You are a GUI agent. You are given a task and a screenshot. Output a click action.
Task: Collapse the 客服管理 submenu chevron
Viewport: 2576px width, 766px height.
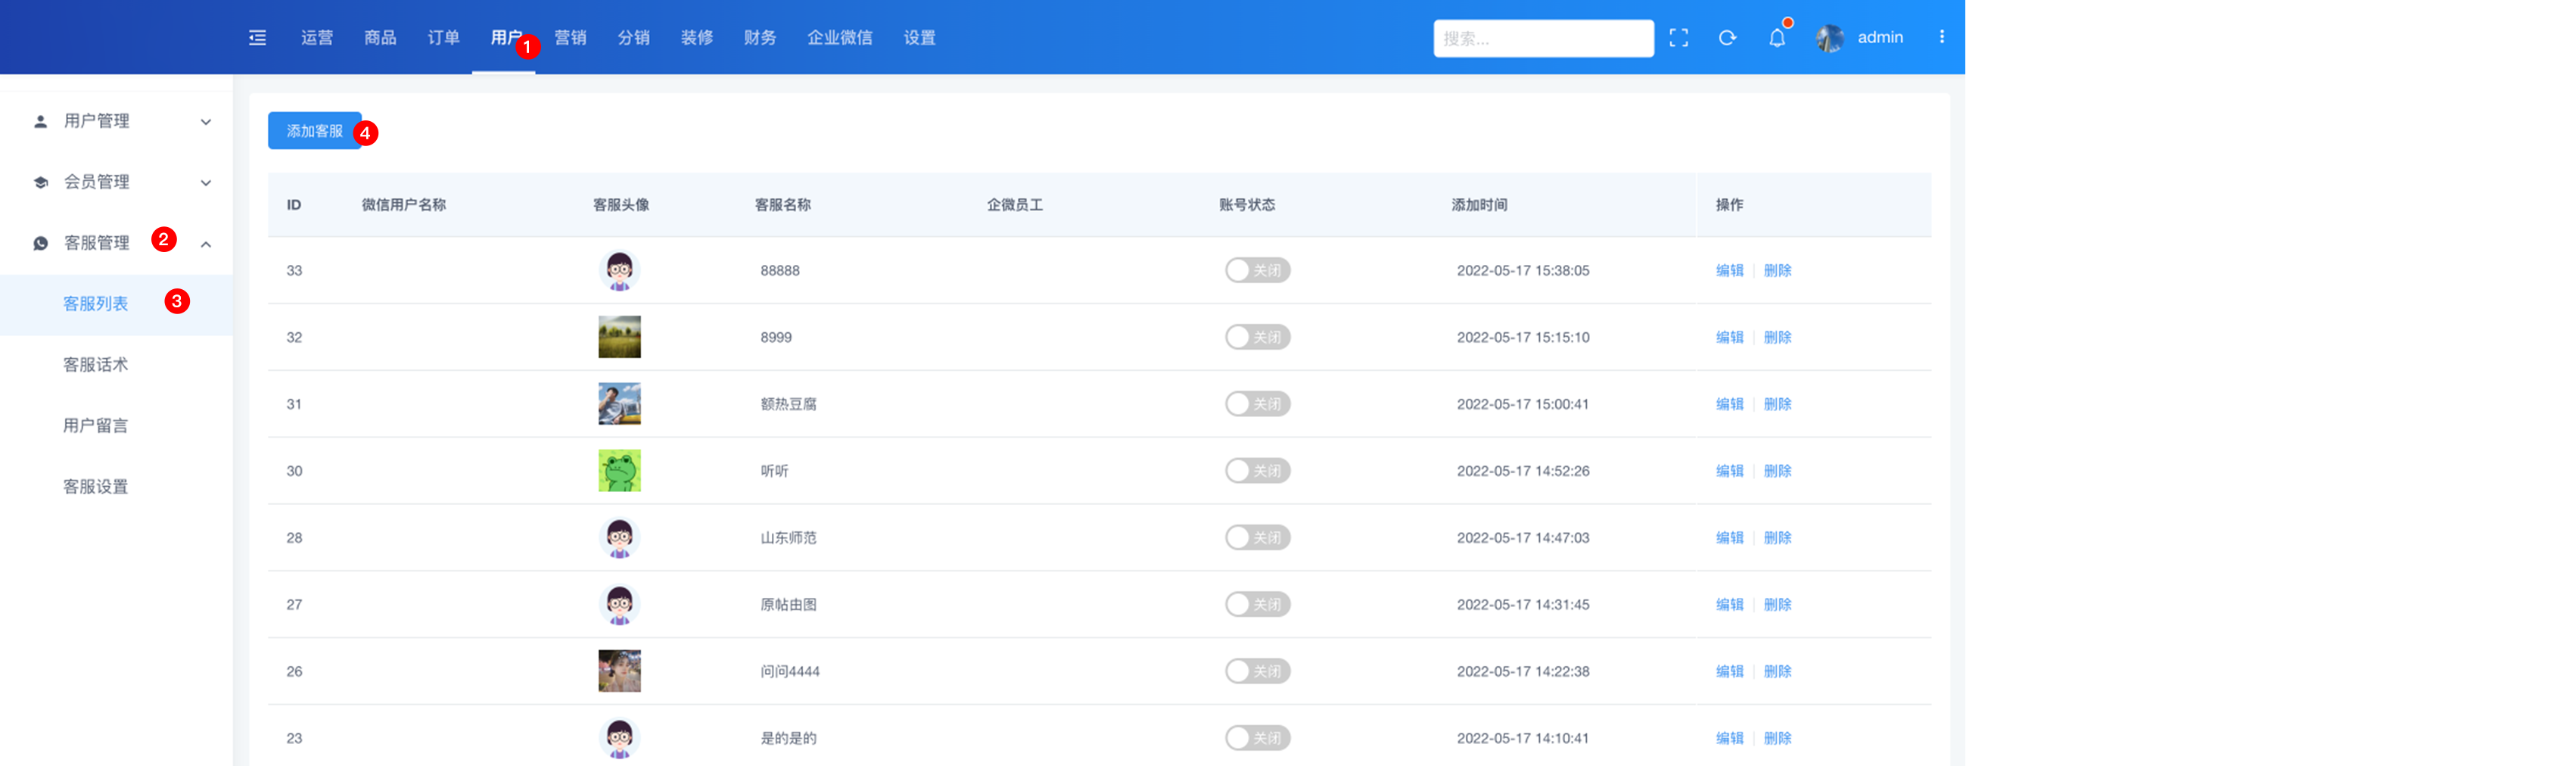[206, 244]
